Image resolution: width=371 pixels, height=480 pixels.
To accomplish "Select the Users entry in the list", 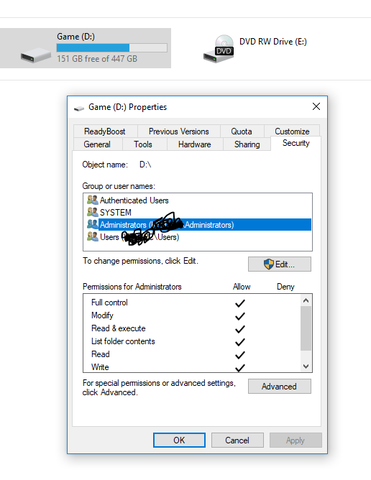I will pos(197,237).
